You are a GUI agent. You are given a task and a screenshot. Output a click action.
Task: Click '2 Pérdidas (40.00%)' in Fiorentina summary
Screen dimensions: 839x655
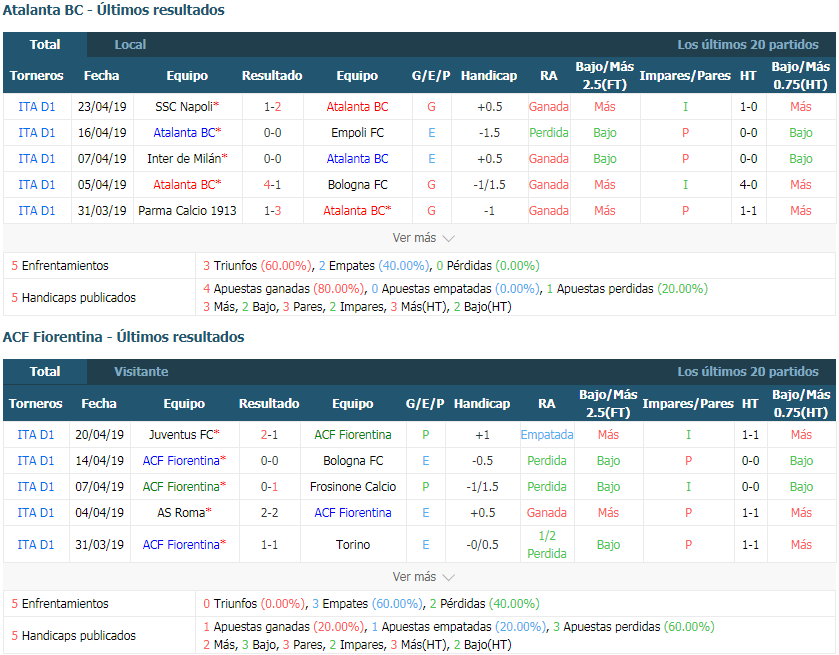coord(484,604)
